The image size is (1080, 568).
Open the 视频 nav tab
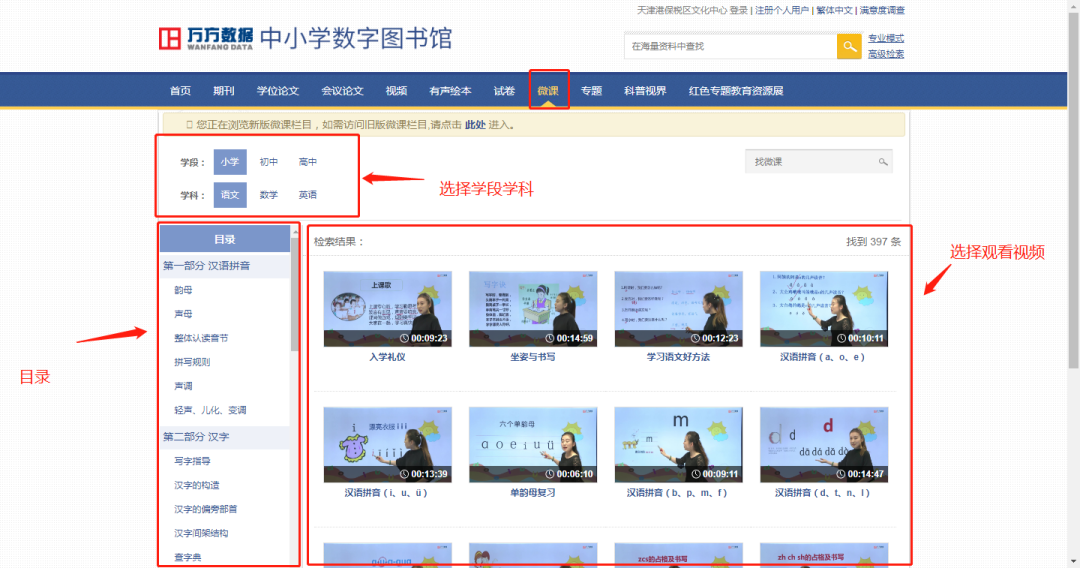[396, 91]
